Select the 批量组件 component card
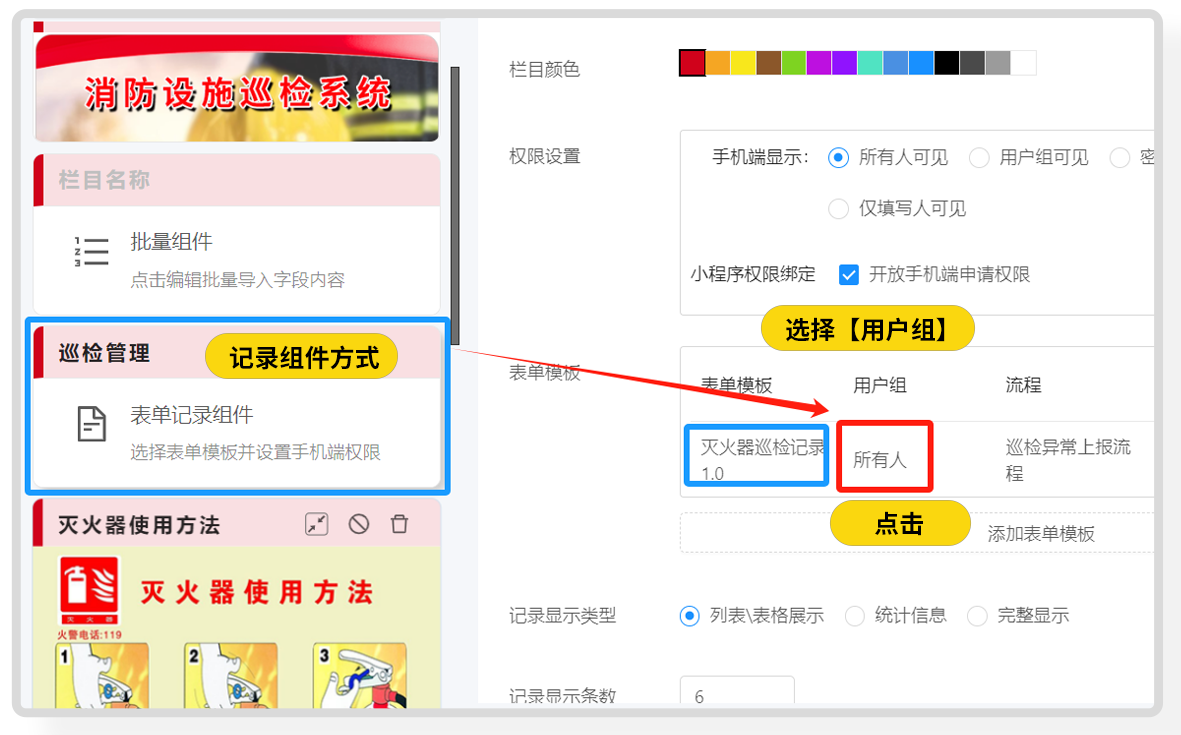 [237, 261]
